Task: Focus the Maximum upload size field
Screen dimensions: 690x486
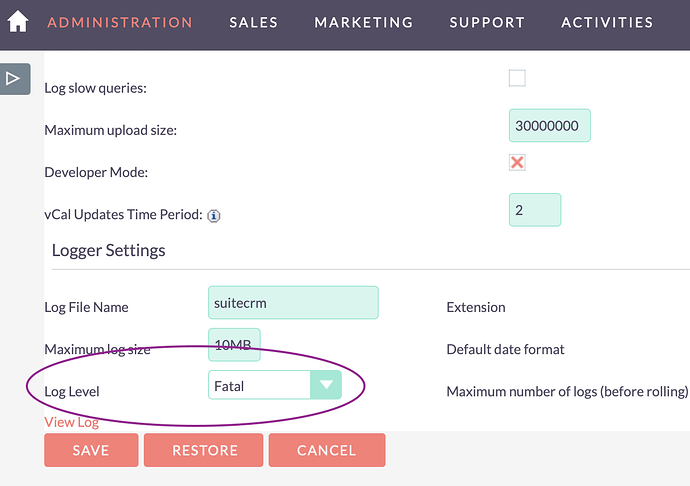Action: tap(550, 126)
